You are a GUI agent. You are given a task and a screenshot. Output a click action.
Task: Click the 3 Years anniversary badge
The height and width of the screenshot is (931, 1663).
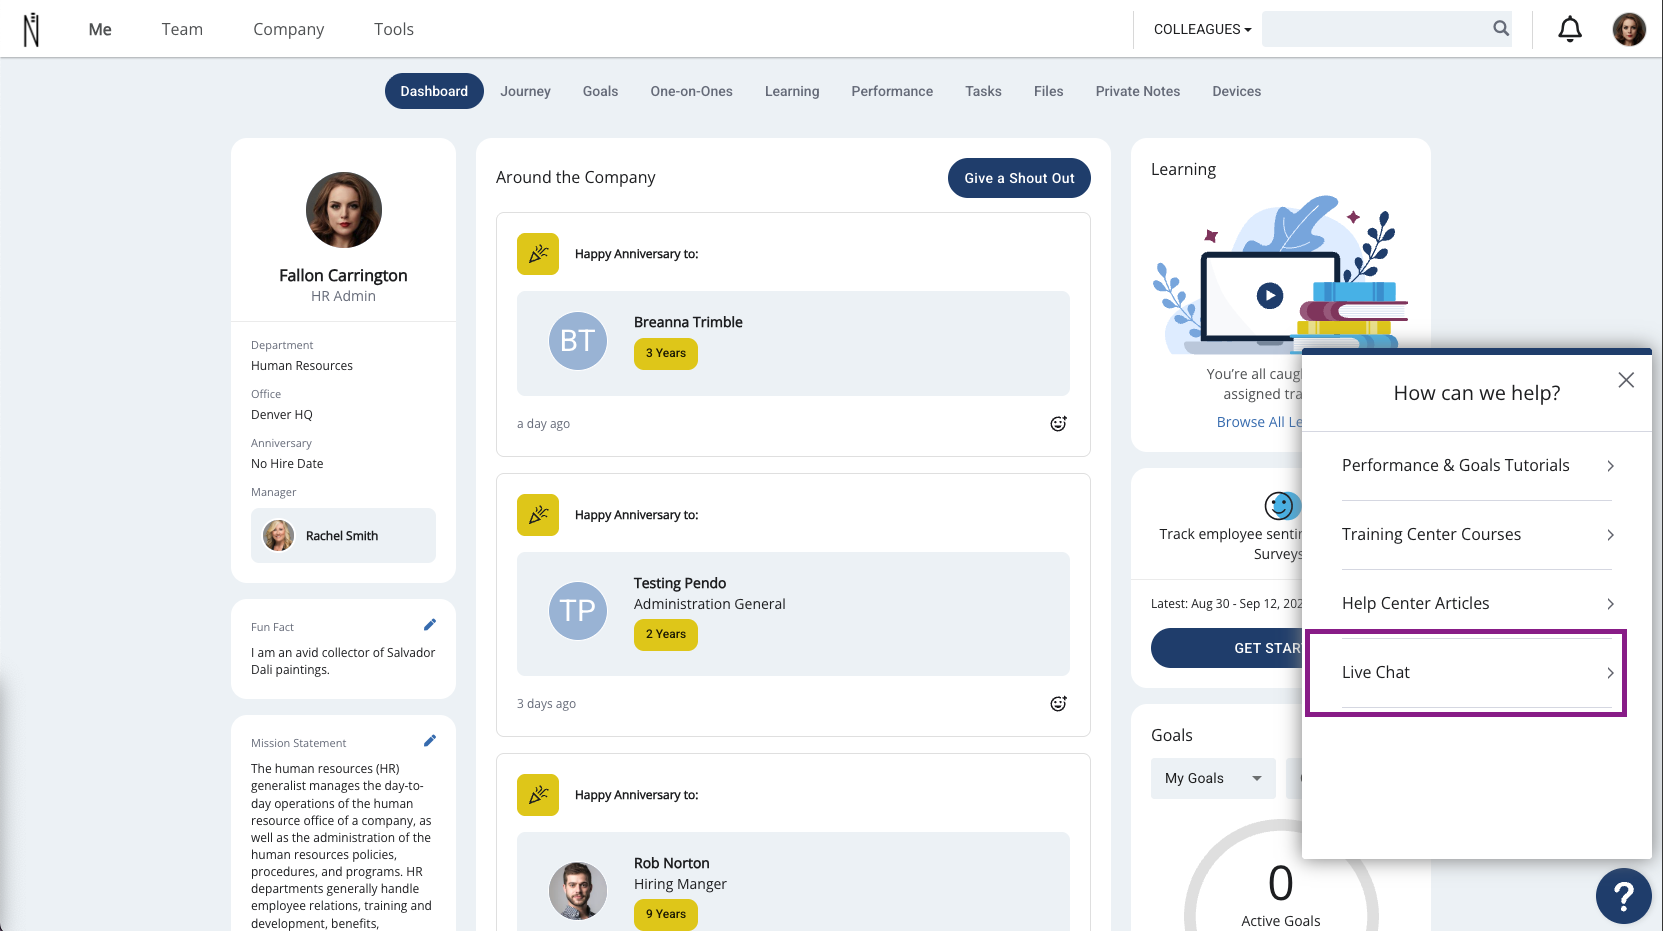click(666, 353)
